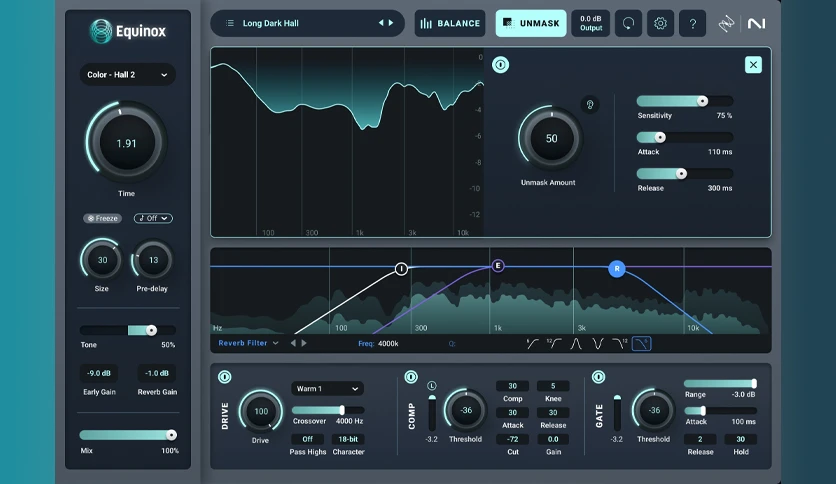
Task: Click the Comp Knee value 5 field
Action: click(553, 386)
